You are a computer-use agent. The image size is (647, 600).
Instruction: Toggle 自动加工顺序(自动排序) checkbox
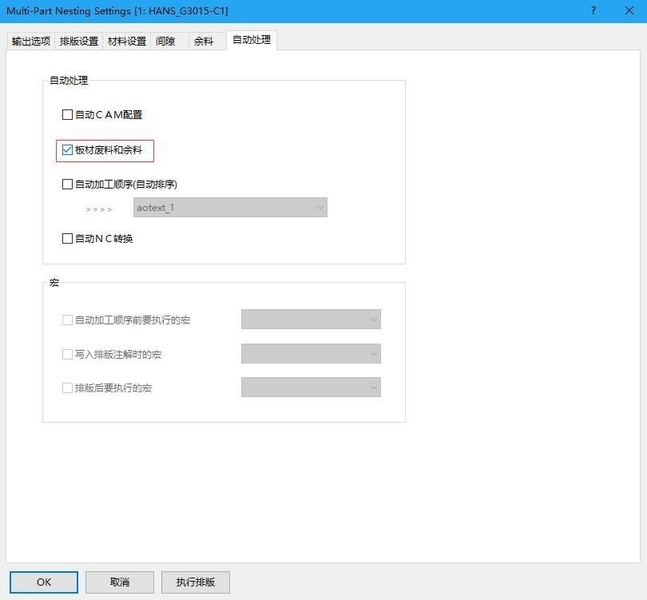[67, 184]
